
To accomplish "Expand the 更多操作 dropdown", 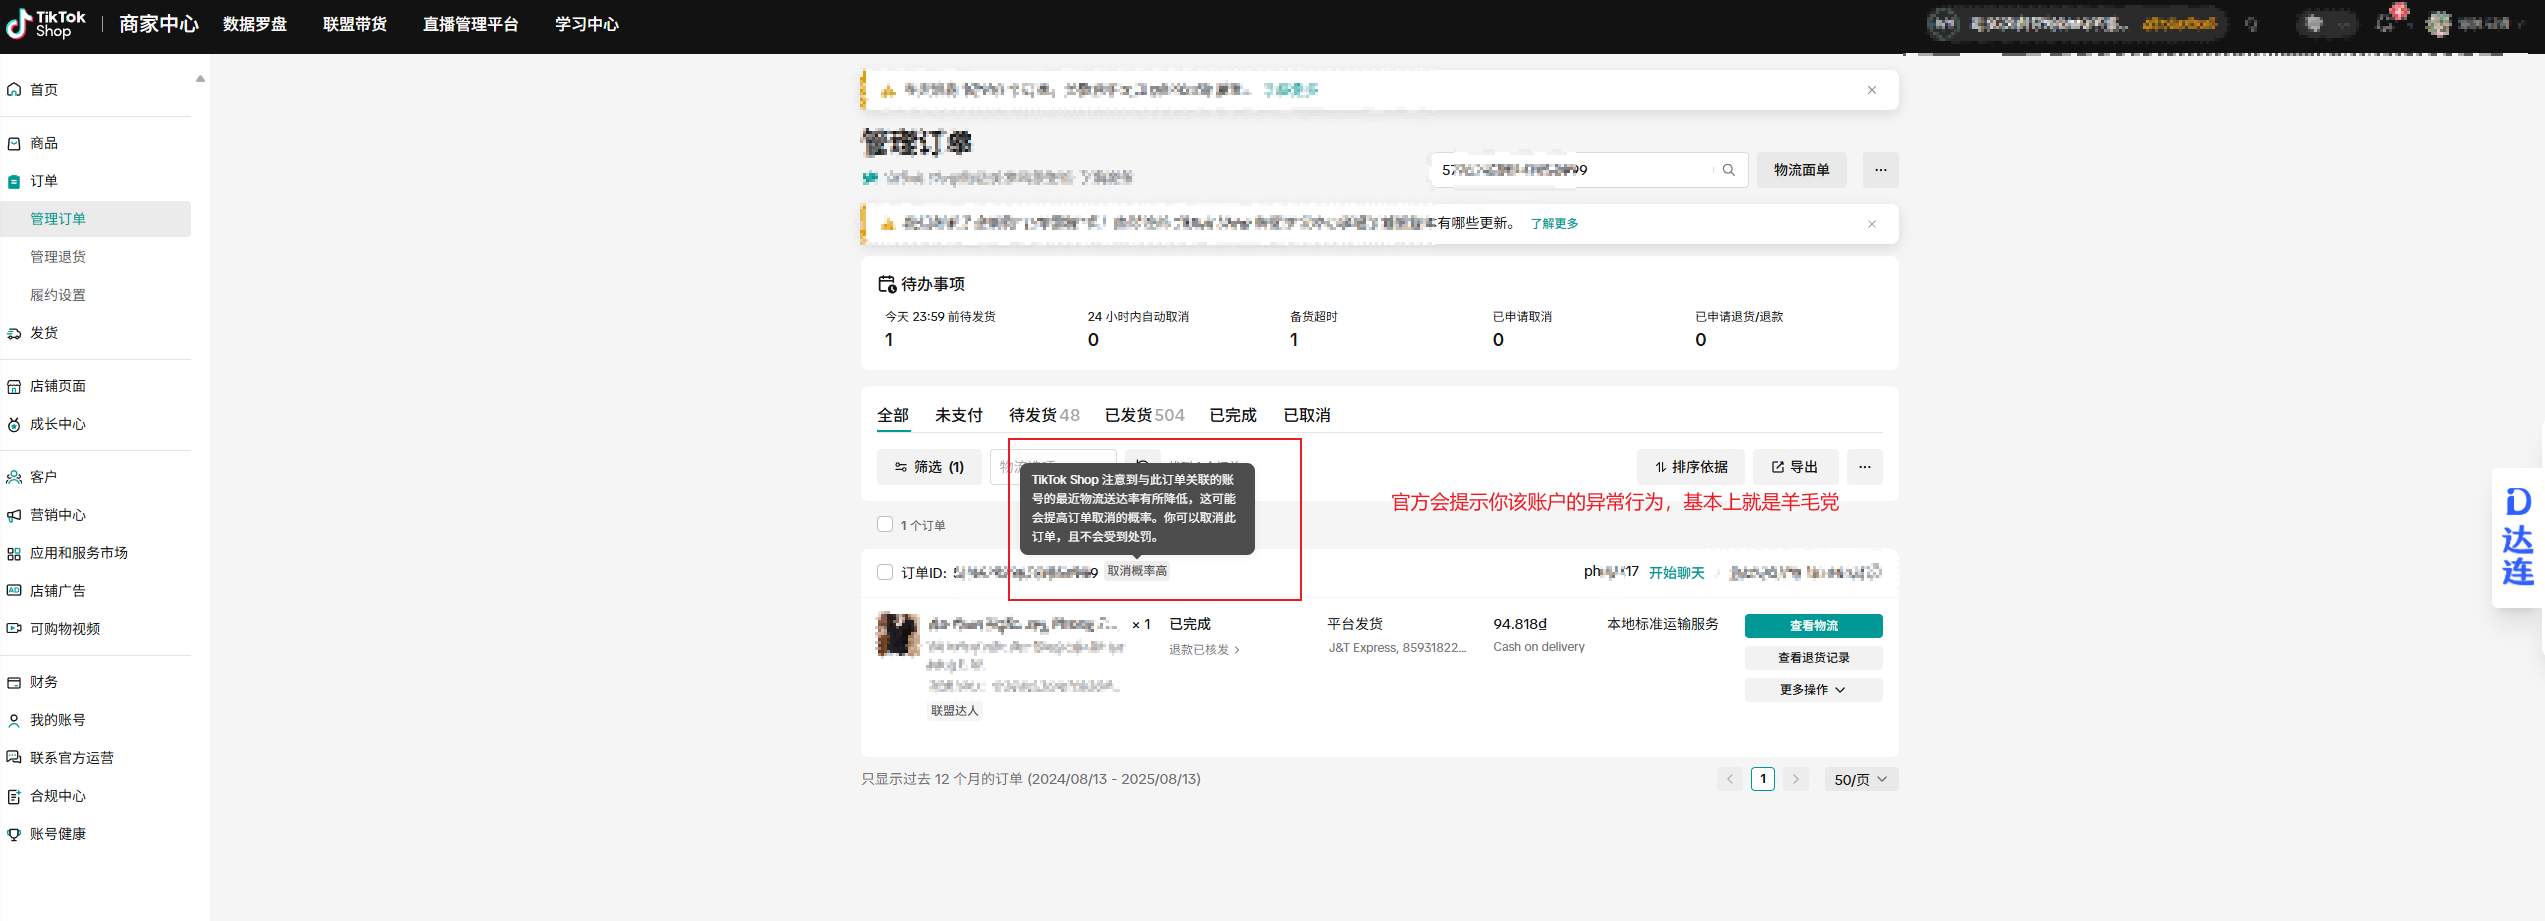I will 1814,690.
